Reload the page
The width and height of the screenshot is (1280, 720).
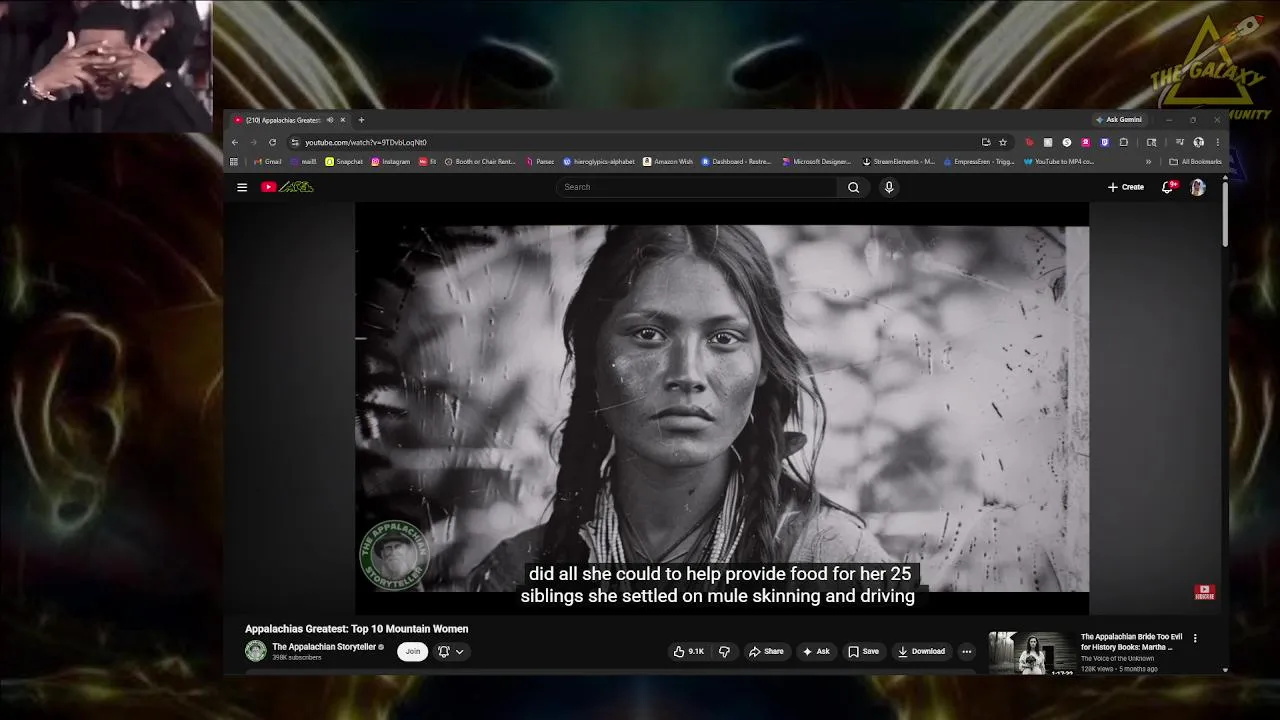(x=272, y=142)
